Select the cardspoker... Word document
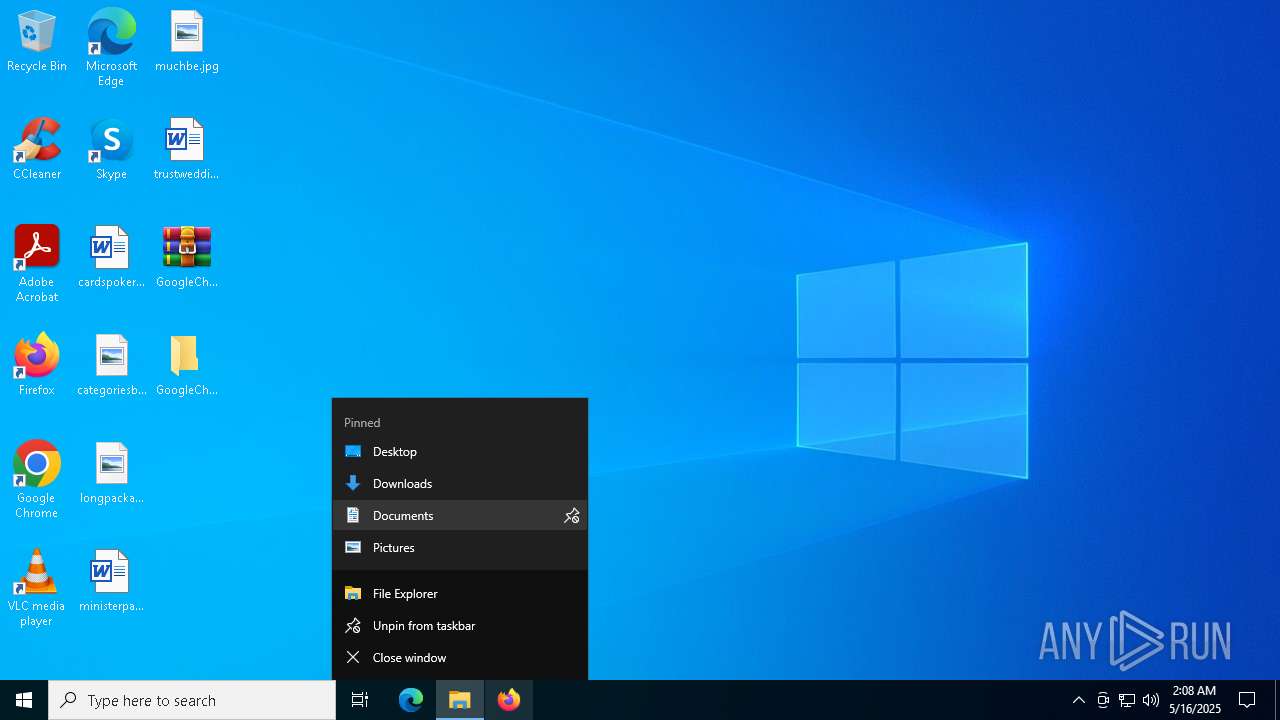Image resolution: width=1280 pixels, height=720 pixels. (x=111, y=258)
